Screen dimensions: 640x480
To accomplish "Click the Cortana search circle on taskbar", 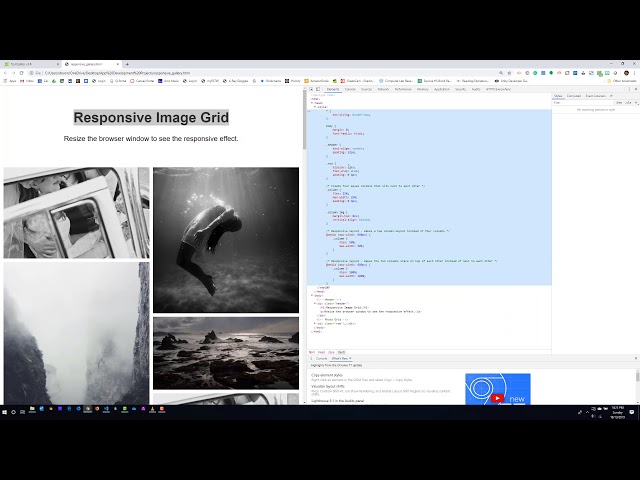I will 13,412.
